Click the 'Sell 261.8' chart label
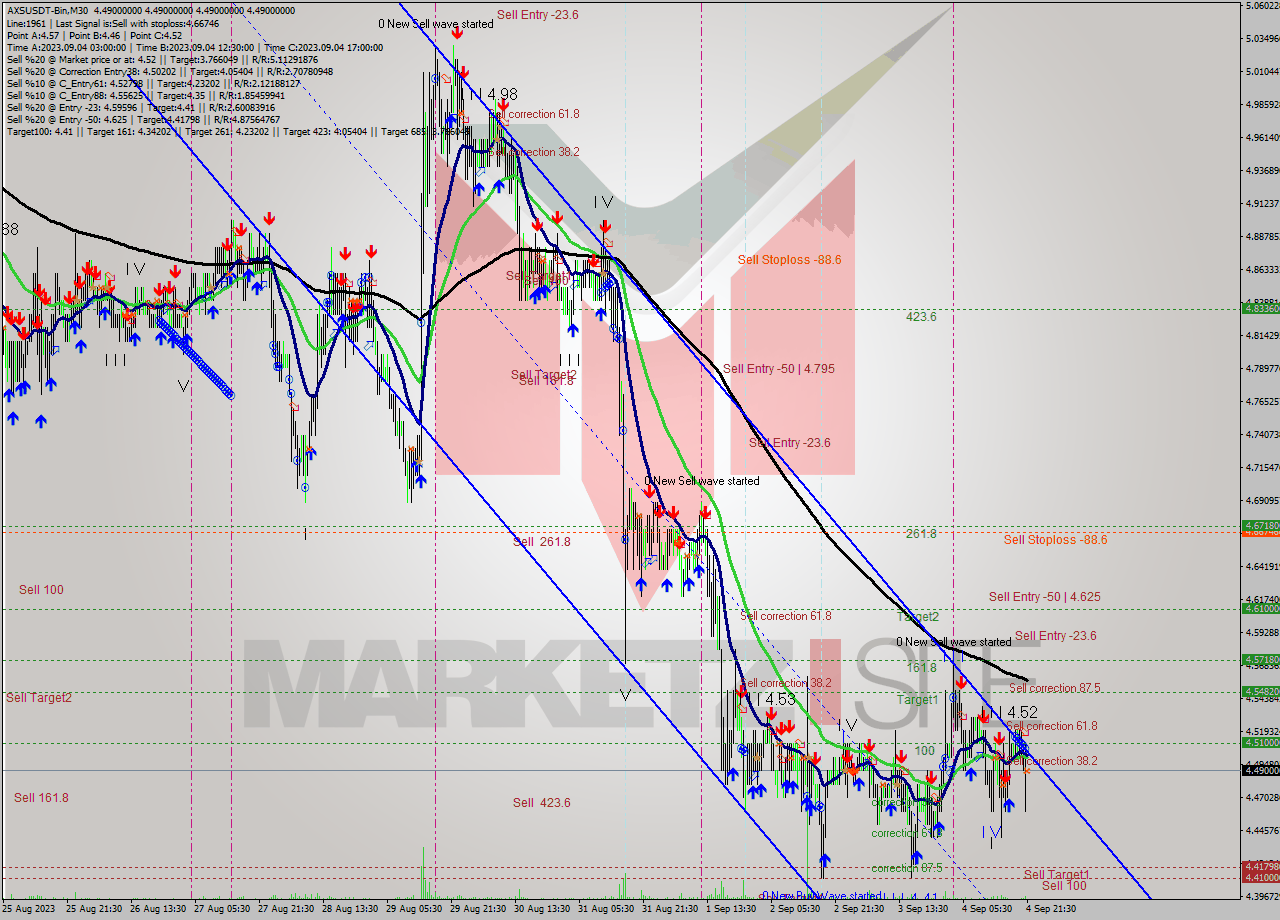The height and width of the screenshot is (920, 1280). pos(541,542)
